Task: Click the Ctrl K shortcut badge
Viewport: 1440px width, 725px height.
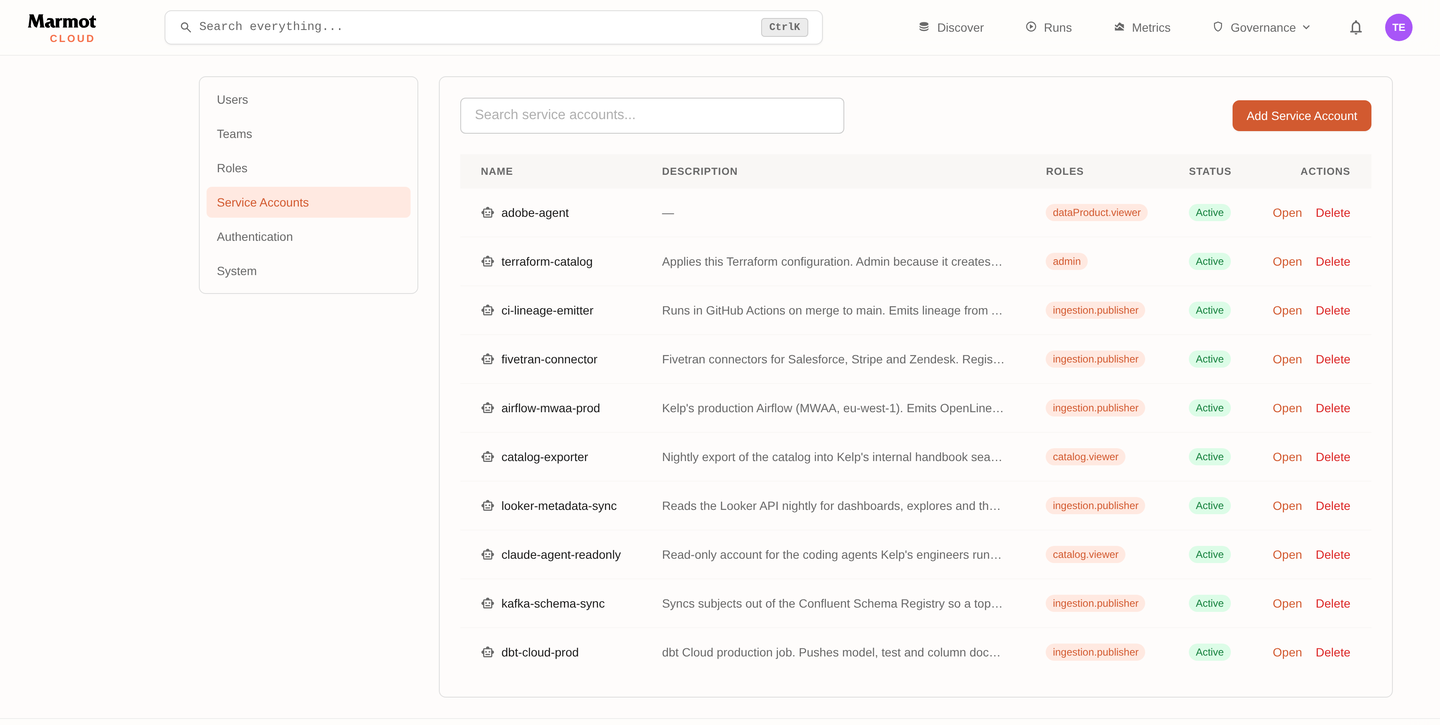Action: 784,28
